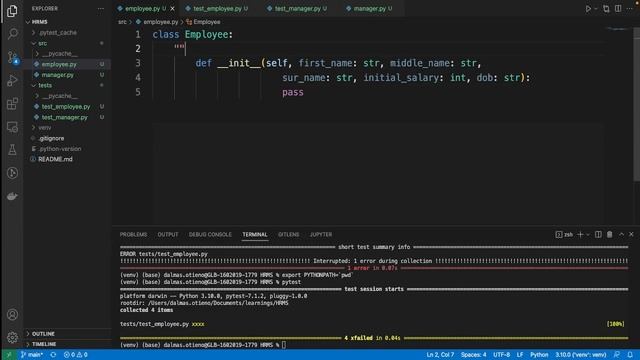Open the JUPYTER panel tab
The height and width of the screenshot is (360, 640).
coord(321,235)
